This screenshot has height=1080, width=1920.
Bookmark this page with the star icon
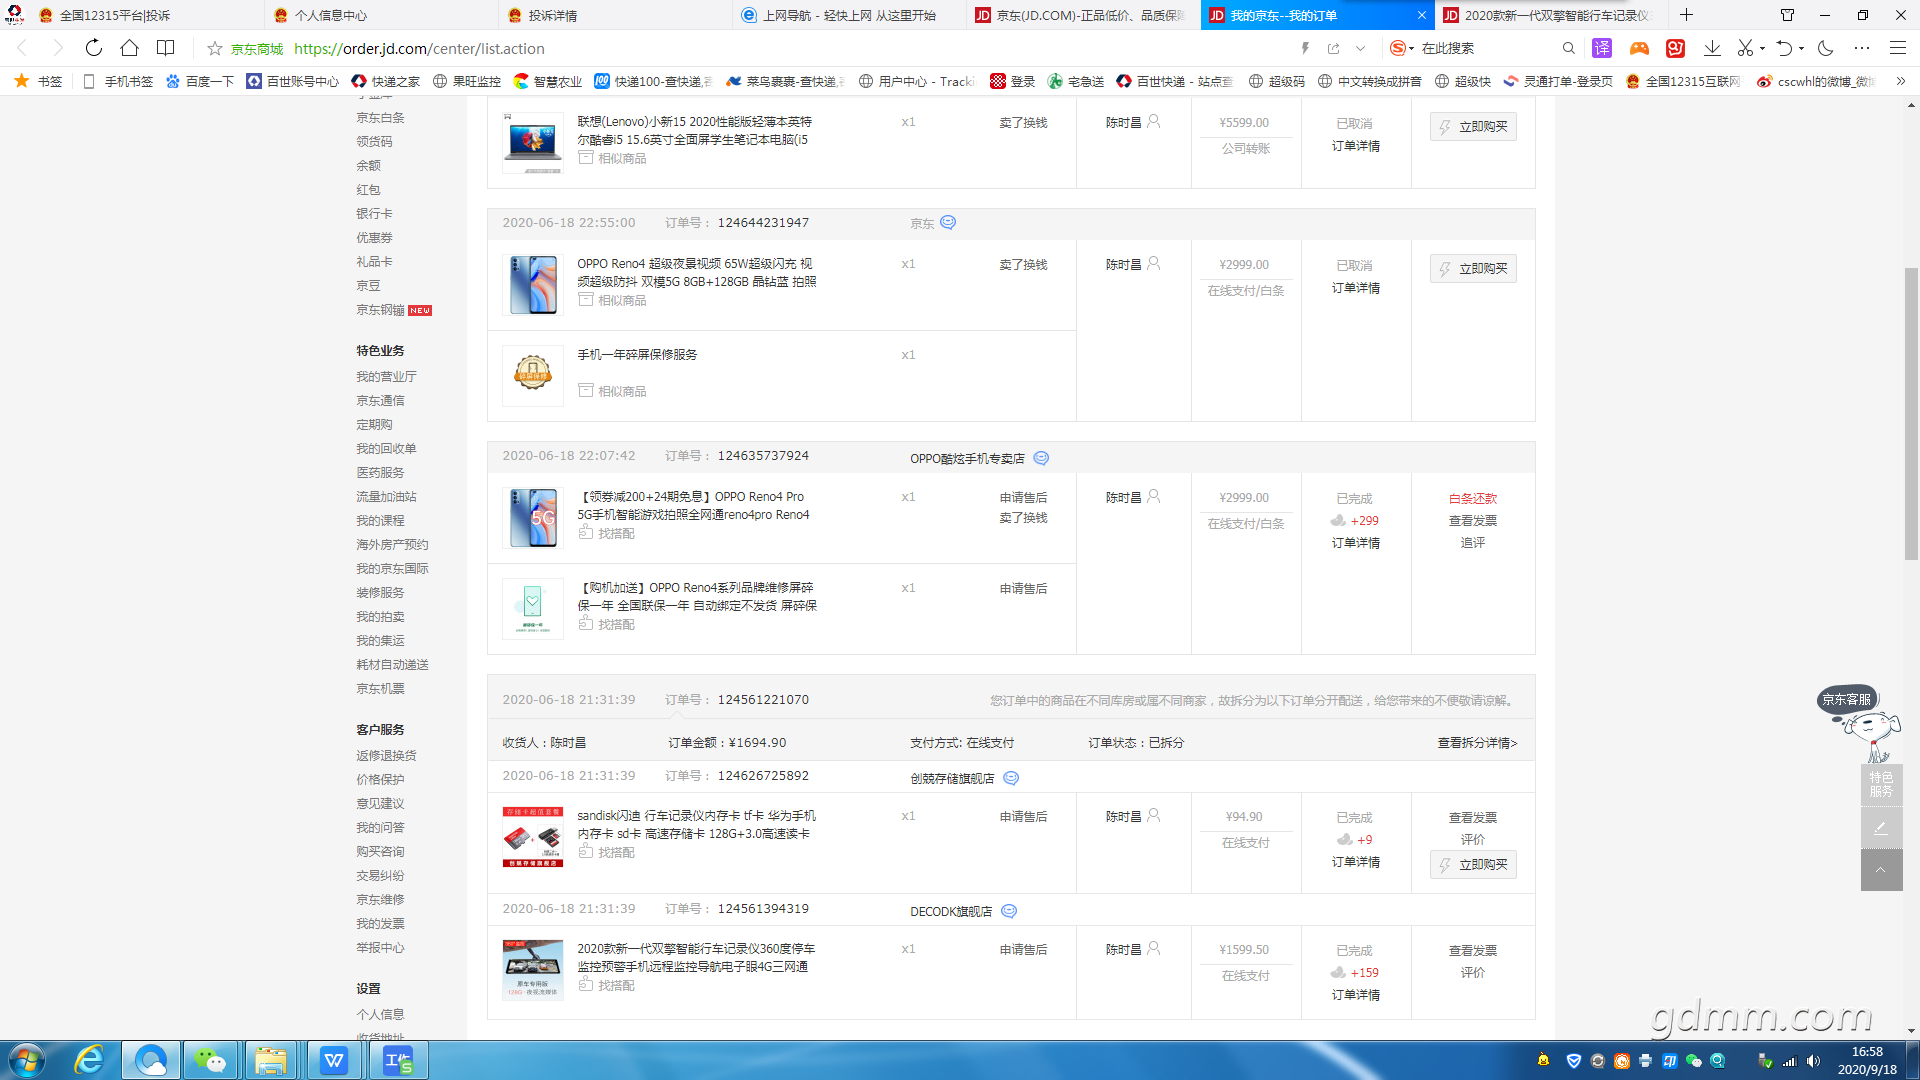click(214, 48)
